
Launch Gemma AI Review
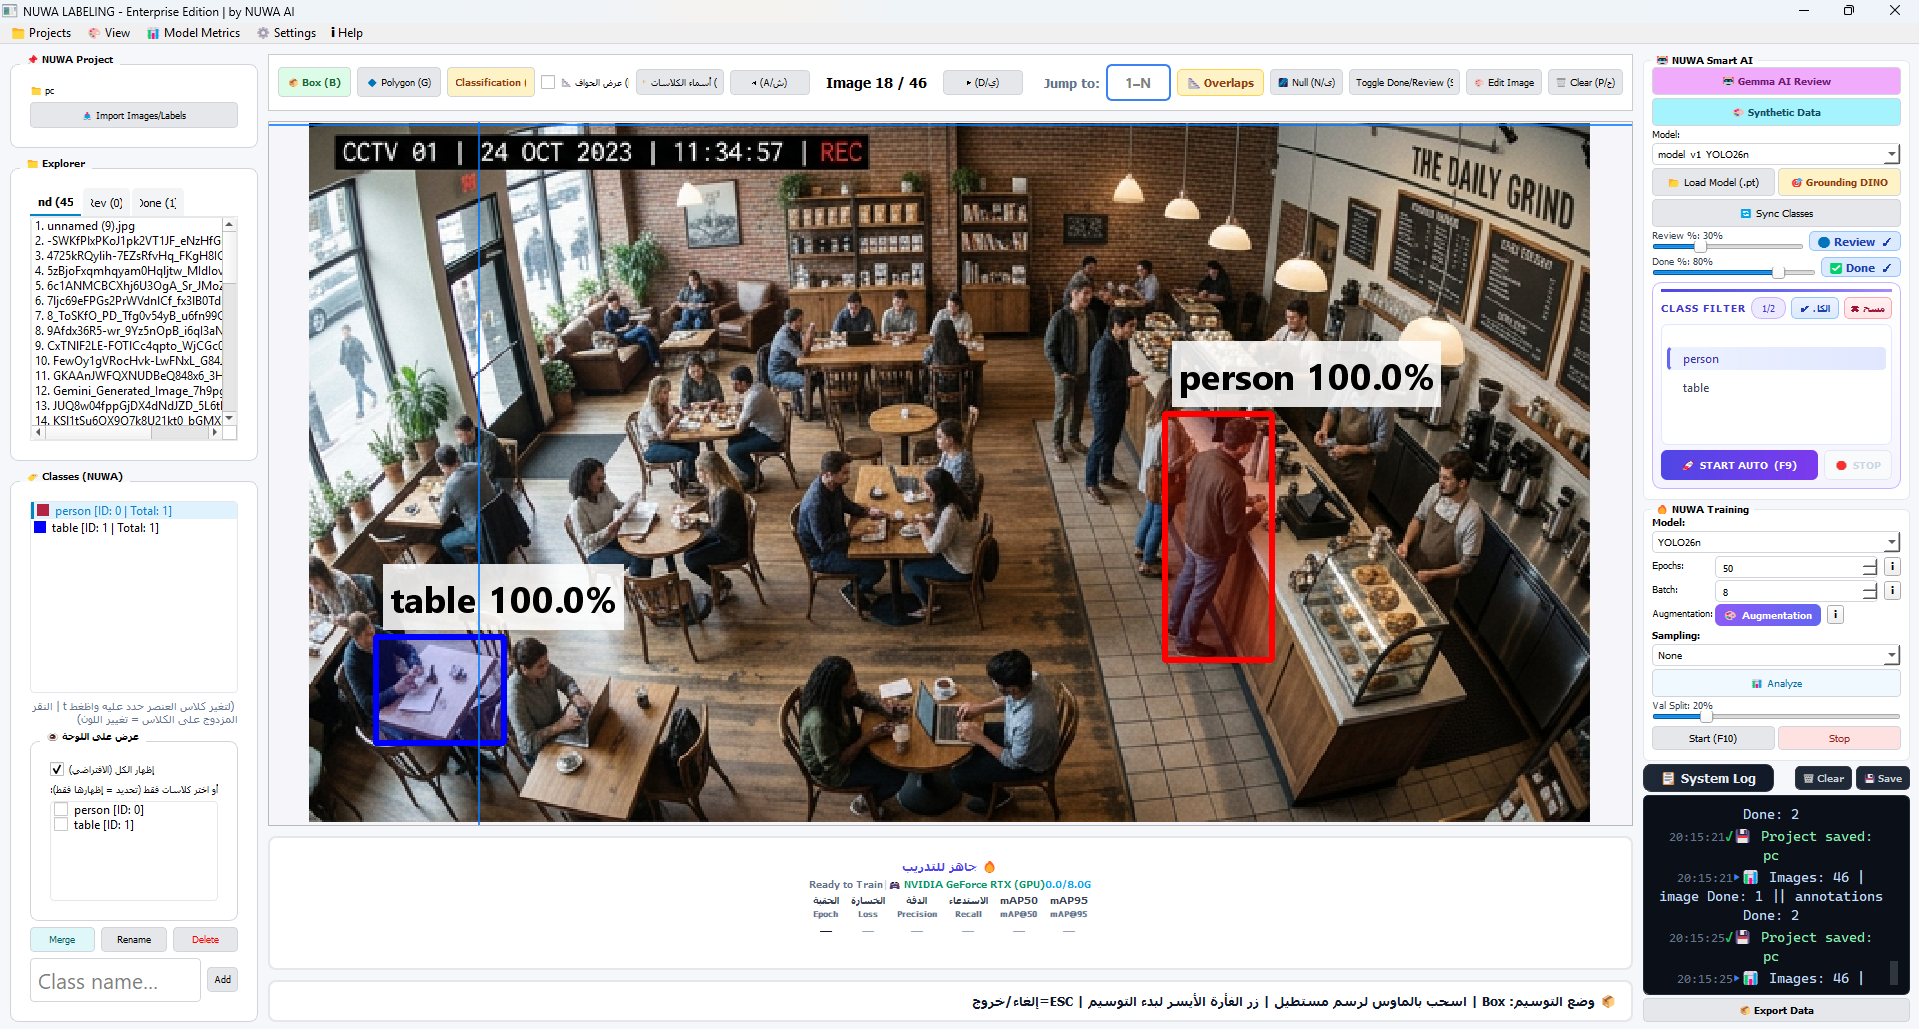coord(1776,82)
